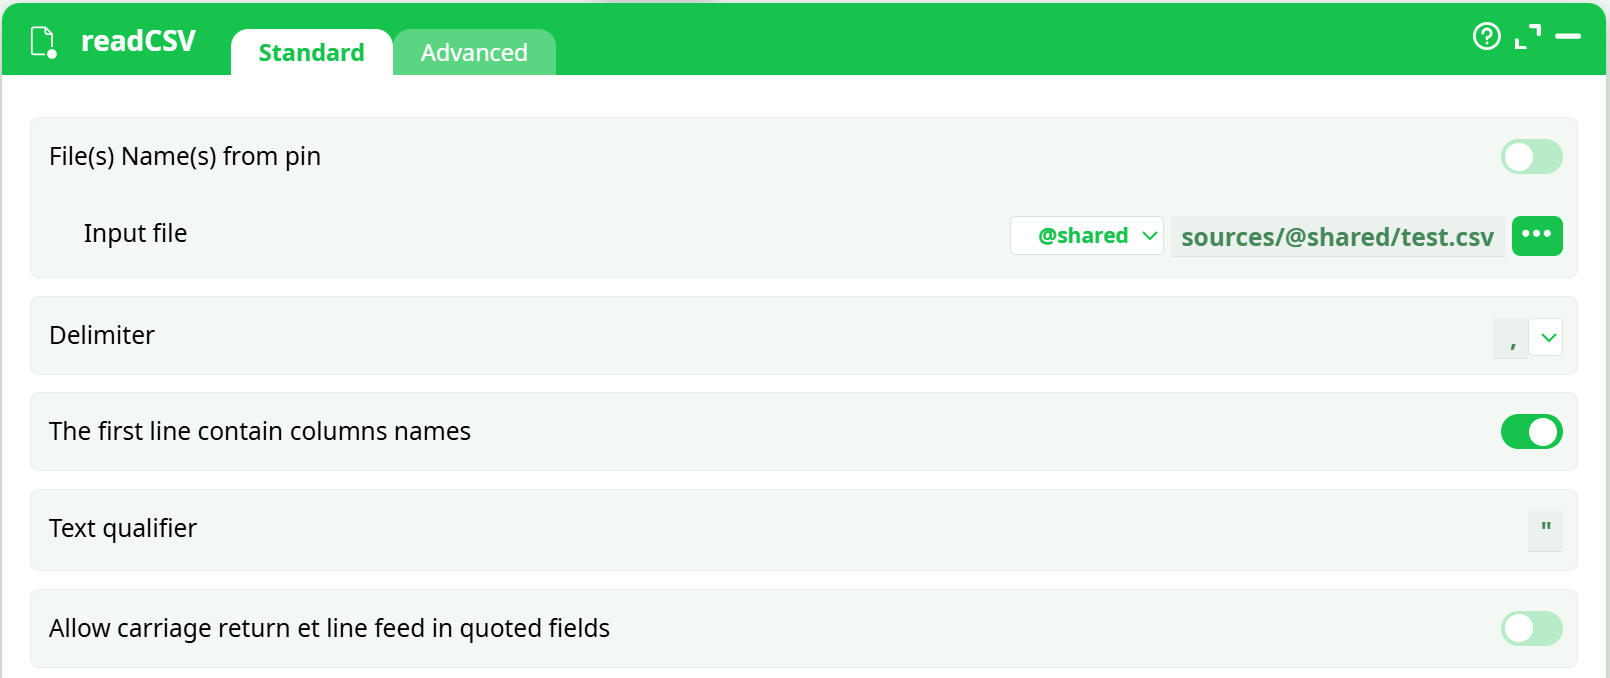
Task: Click the first line columns names label
Action: tap(260, 431)
